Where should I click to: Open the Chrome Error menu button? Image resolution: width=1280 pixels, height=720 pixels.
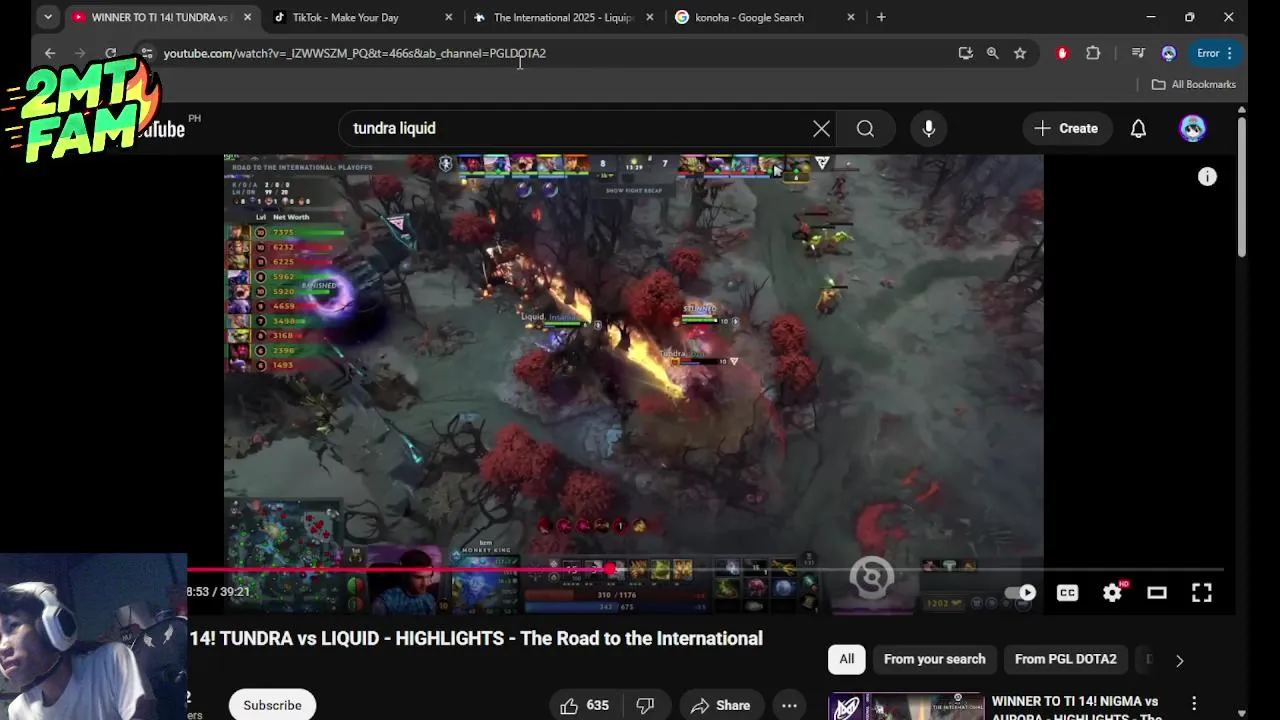(x=1214, y=53)
